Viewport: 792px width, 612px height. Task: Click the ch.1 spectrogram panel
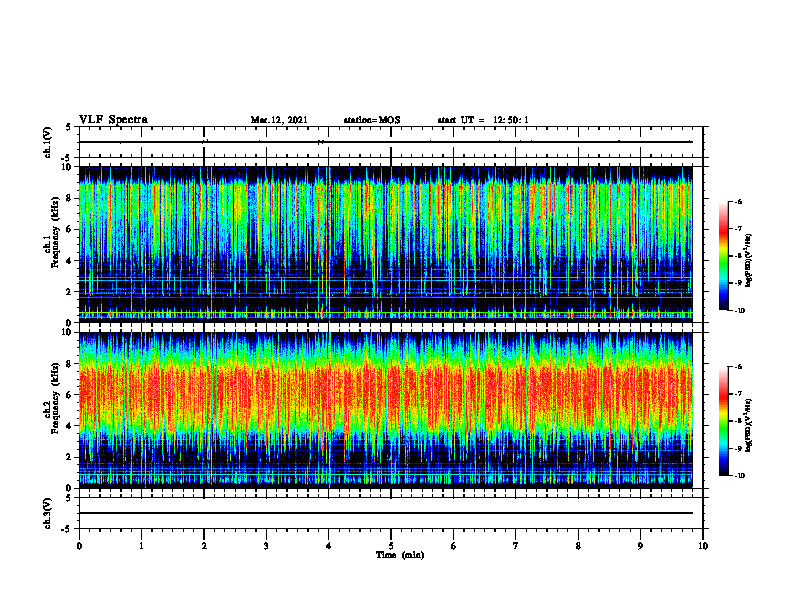pyautogui.click(x=386, y=244)
